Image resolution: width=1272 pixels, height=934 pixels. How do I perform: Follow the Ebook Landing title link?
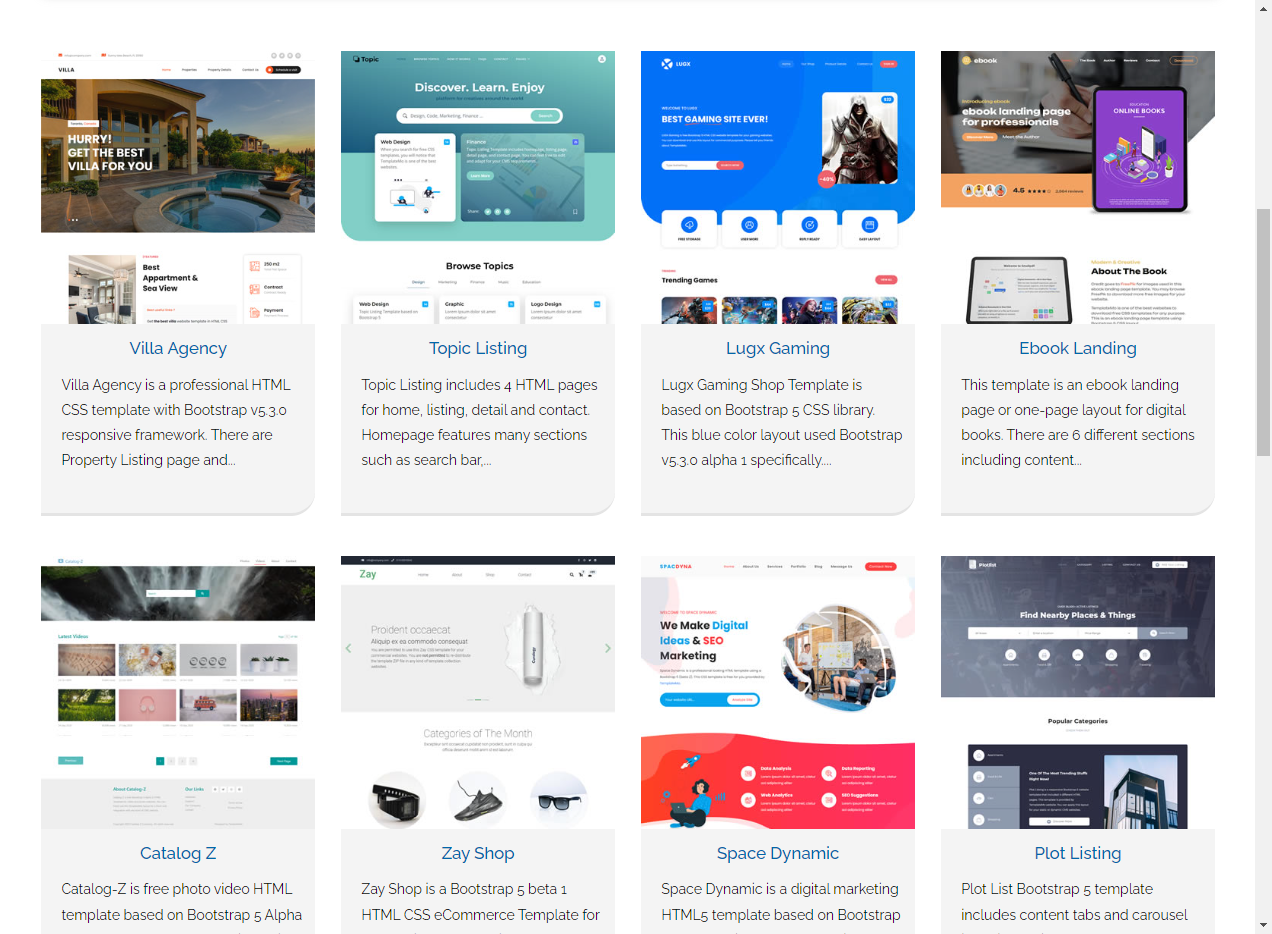[x=1078, y=348]
